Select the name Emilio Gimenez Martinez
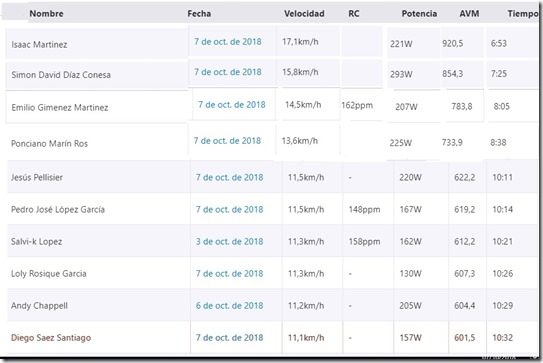Image resolution: width=543 pixels, height=363 pixels. pyautogui.click(x=60, y=108)
